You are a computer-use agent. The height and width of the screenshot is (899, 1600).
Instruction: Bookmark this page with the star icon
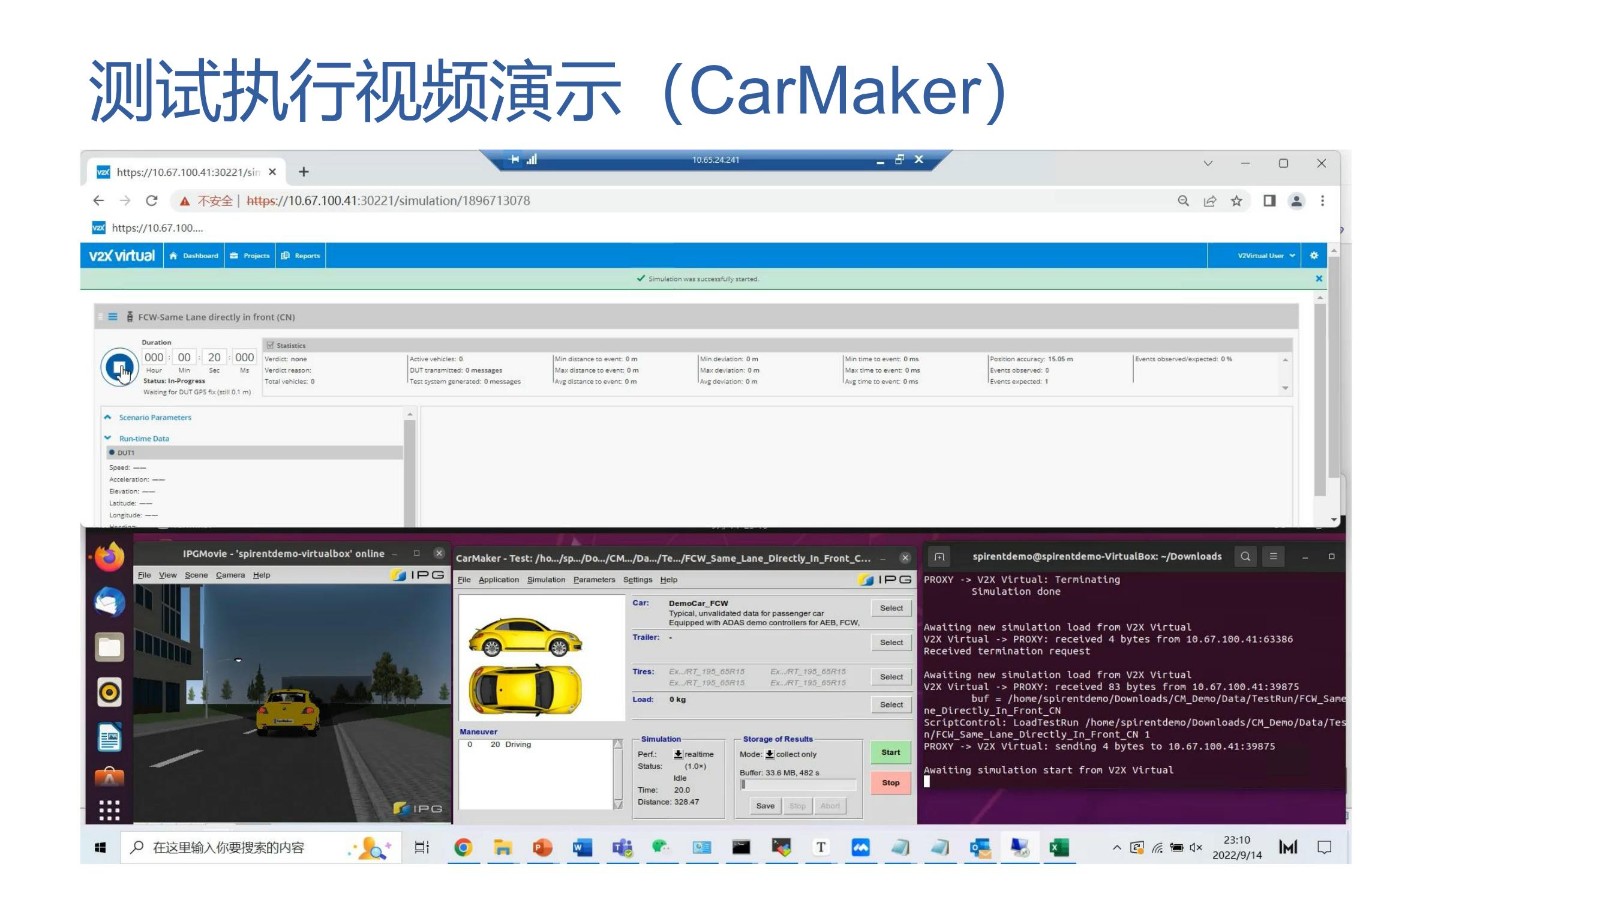tap(1237, 201)
